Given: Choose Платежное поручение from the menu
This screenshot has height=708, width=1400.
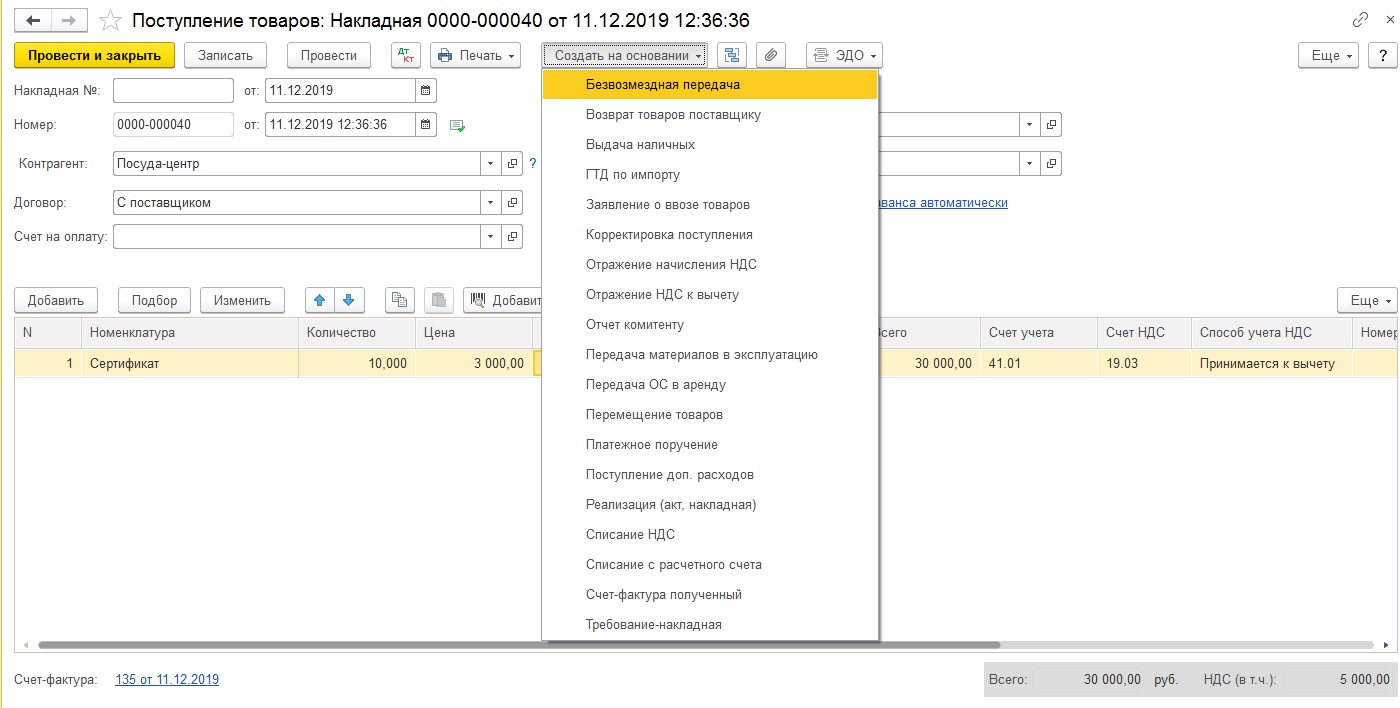Looking at the screenshot, I should 651,445.
